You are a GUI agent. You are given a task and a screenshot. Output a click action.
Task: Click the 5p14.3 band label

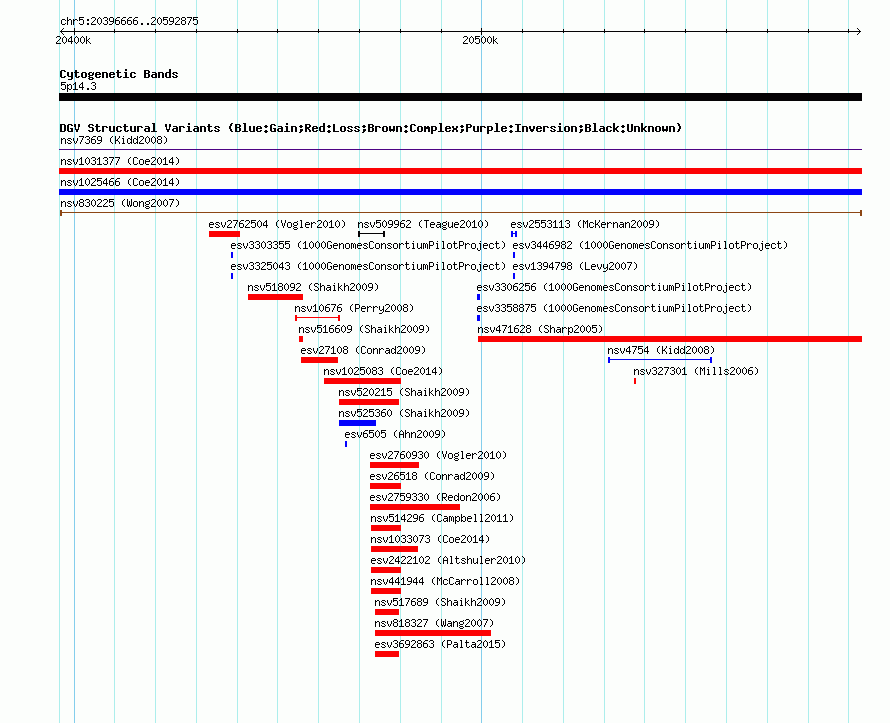coord(78,86)
